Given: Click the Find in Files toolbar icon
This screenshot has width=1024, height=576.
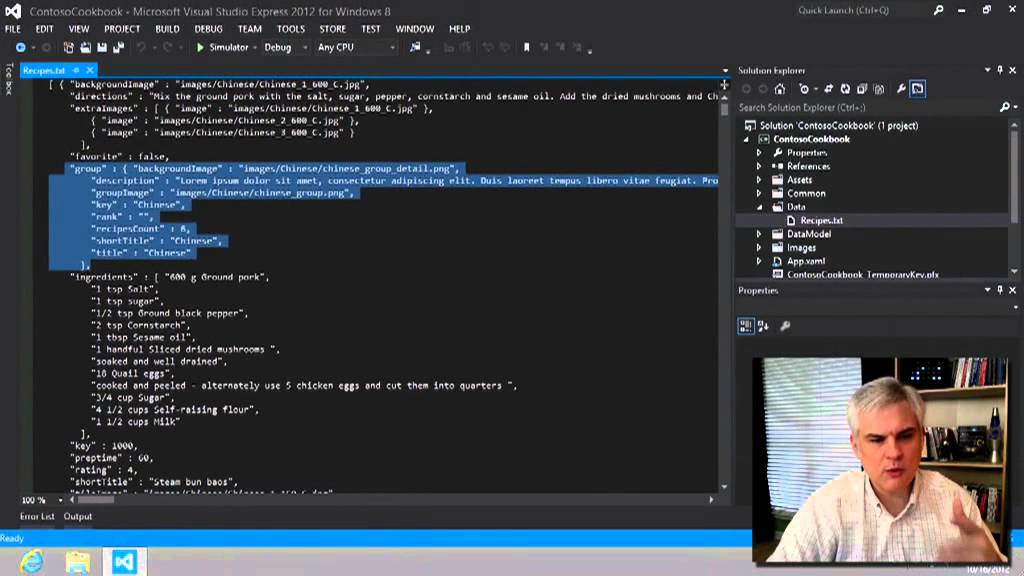Looking at the screenshot, I should pos(415,48).
